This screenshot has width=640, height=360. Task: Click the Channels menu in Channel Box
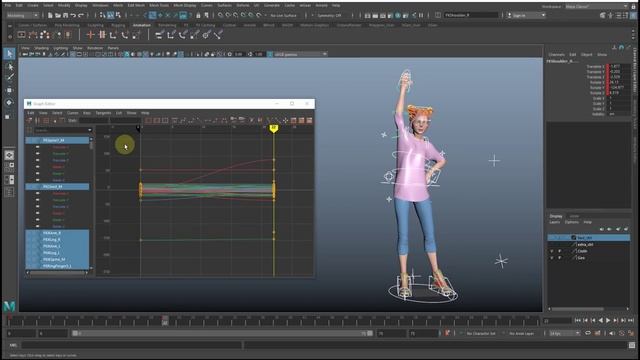556,54
